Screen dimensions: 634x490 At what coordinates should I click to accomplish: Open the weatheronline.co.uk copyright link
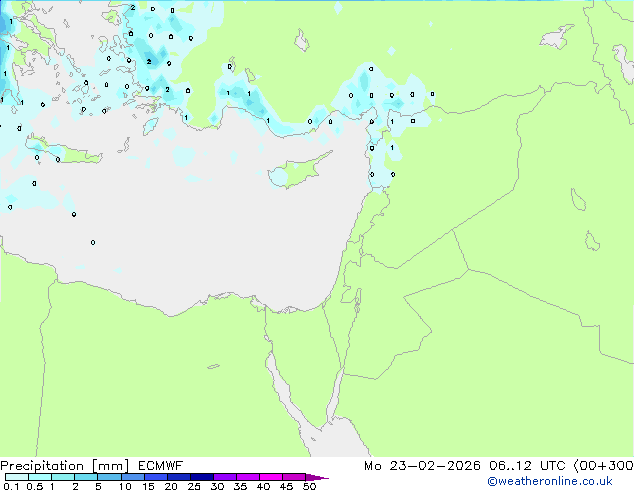click(x=549, y=481)
